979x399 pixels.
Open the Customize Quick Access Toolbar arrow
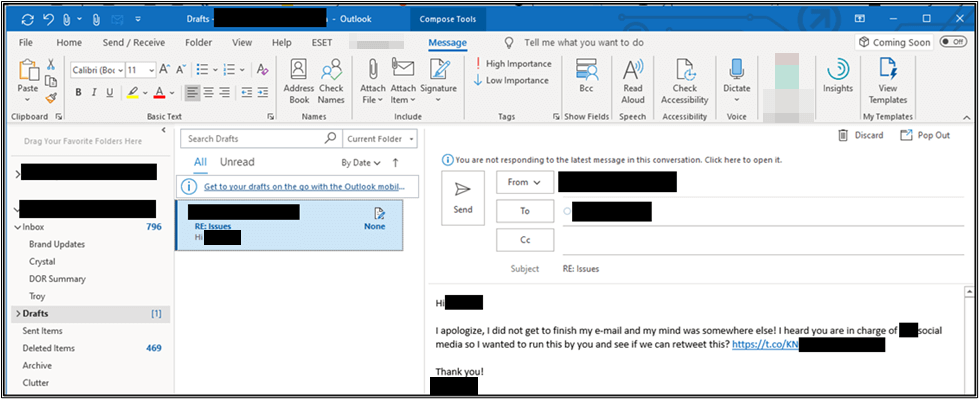point(137,19)
